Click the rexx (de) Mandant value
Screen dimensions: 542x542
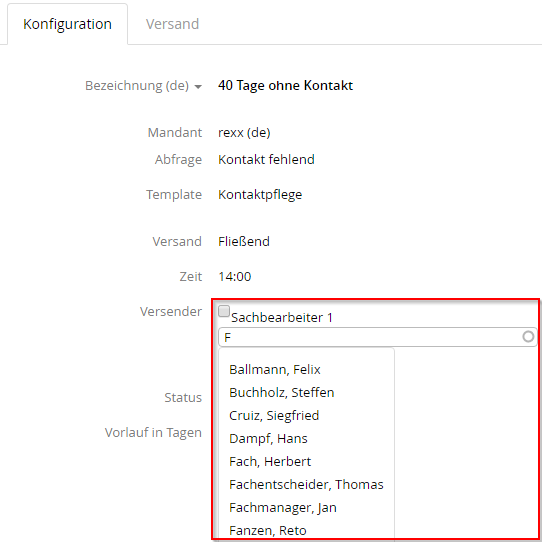coord(244,133)
